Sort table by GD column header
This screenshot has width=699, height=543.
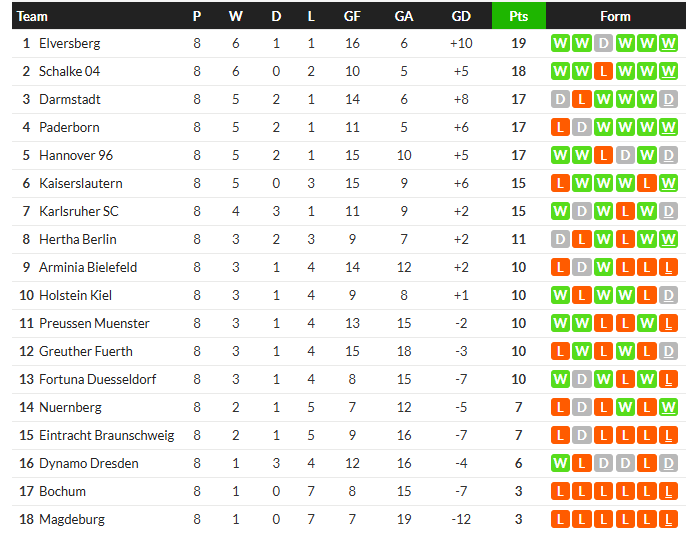(x=461, y=16)
